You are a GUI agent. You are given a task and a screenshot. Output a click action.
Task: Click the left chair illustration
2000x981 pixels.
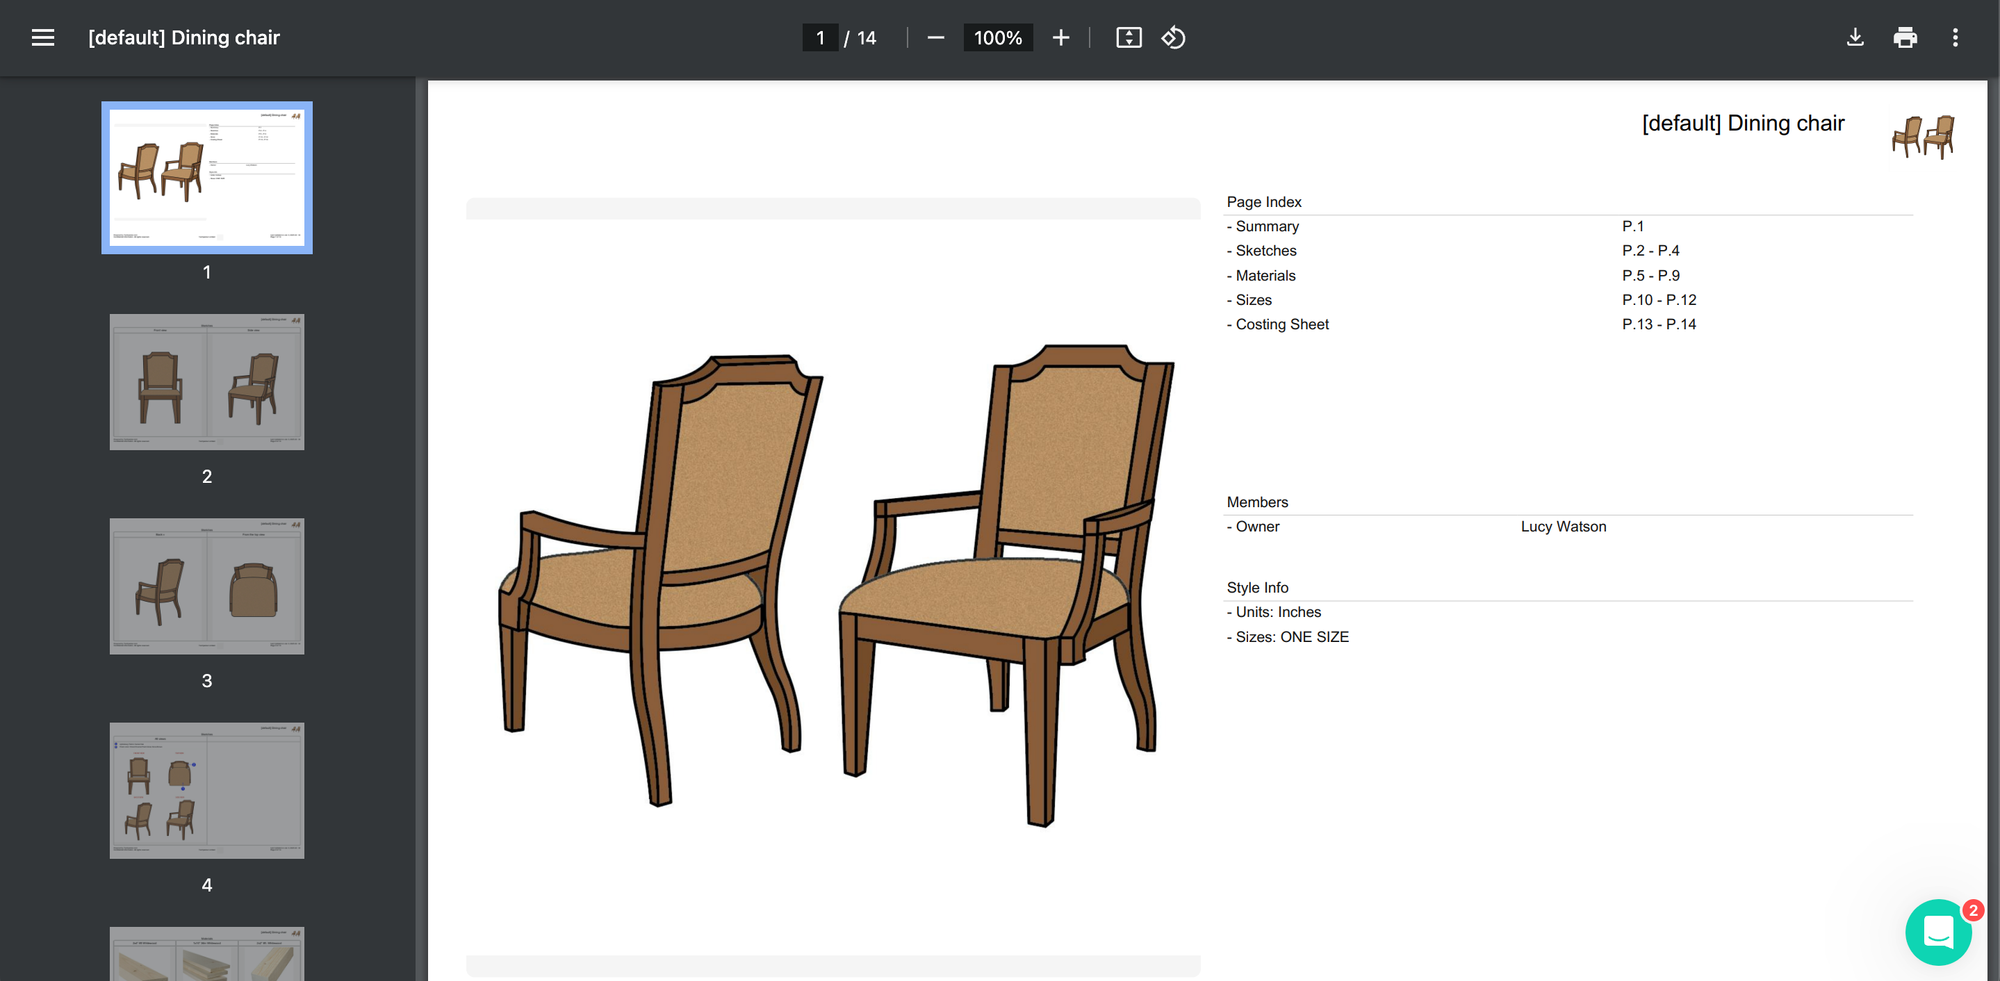coord(660,580)
